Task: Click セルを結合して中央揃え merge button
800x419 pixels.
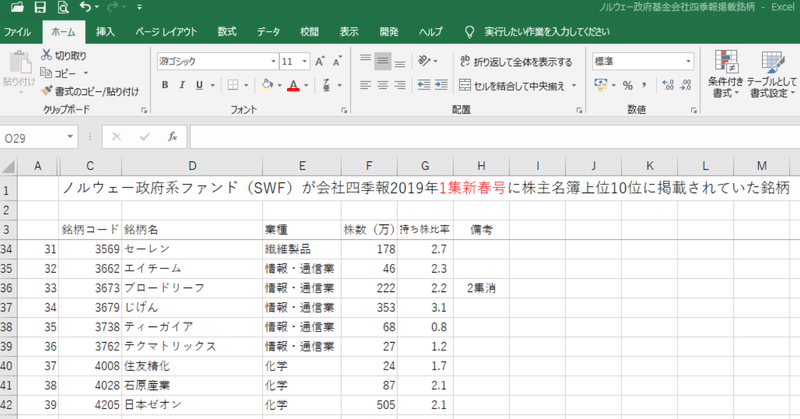Action: click(512, 85)
